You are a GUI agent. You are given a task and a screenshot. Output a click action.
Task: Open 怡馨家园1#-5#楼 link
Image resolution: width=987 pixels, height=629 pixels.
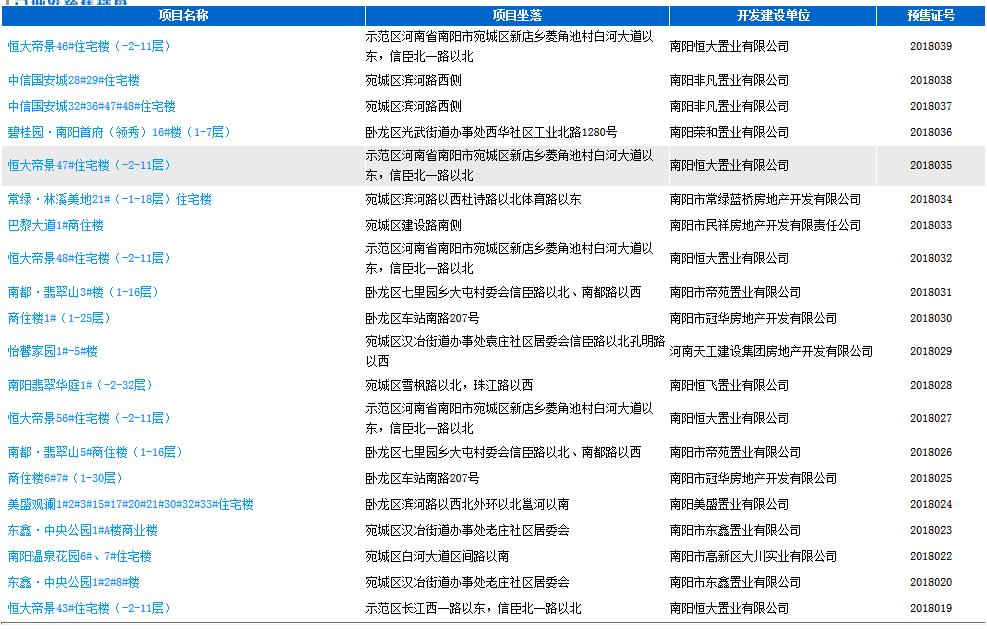coord(53,351)
